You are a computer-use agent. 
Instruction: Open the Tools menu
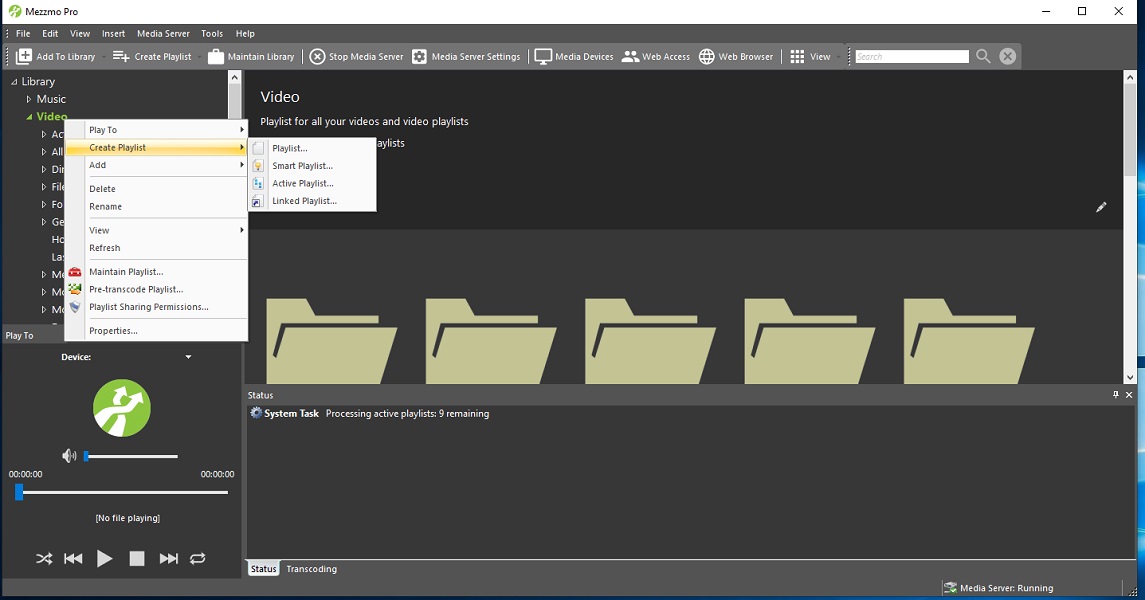pos(212,34)
